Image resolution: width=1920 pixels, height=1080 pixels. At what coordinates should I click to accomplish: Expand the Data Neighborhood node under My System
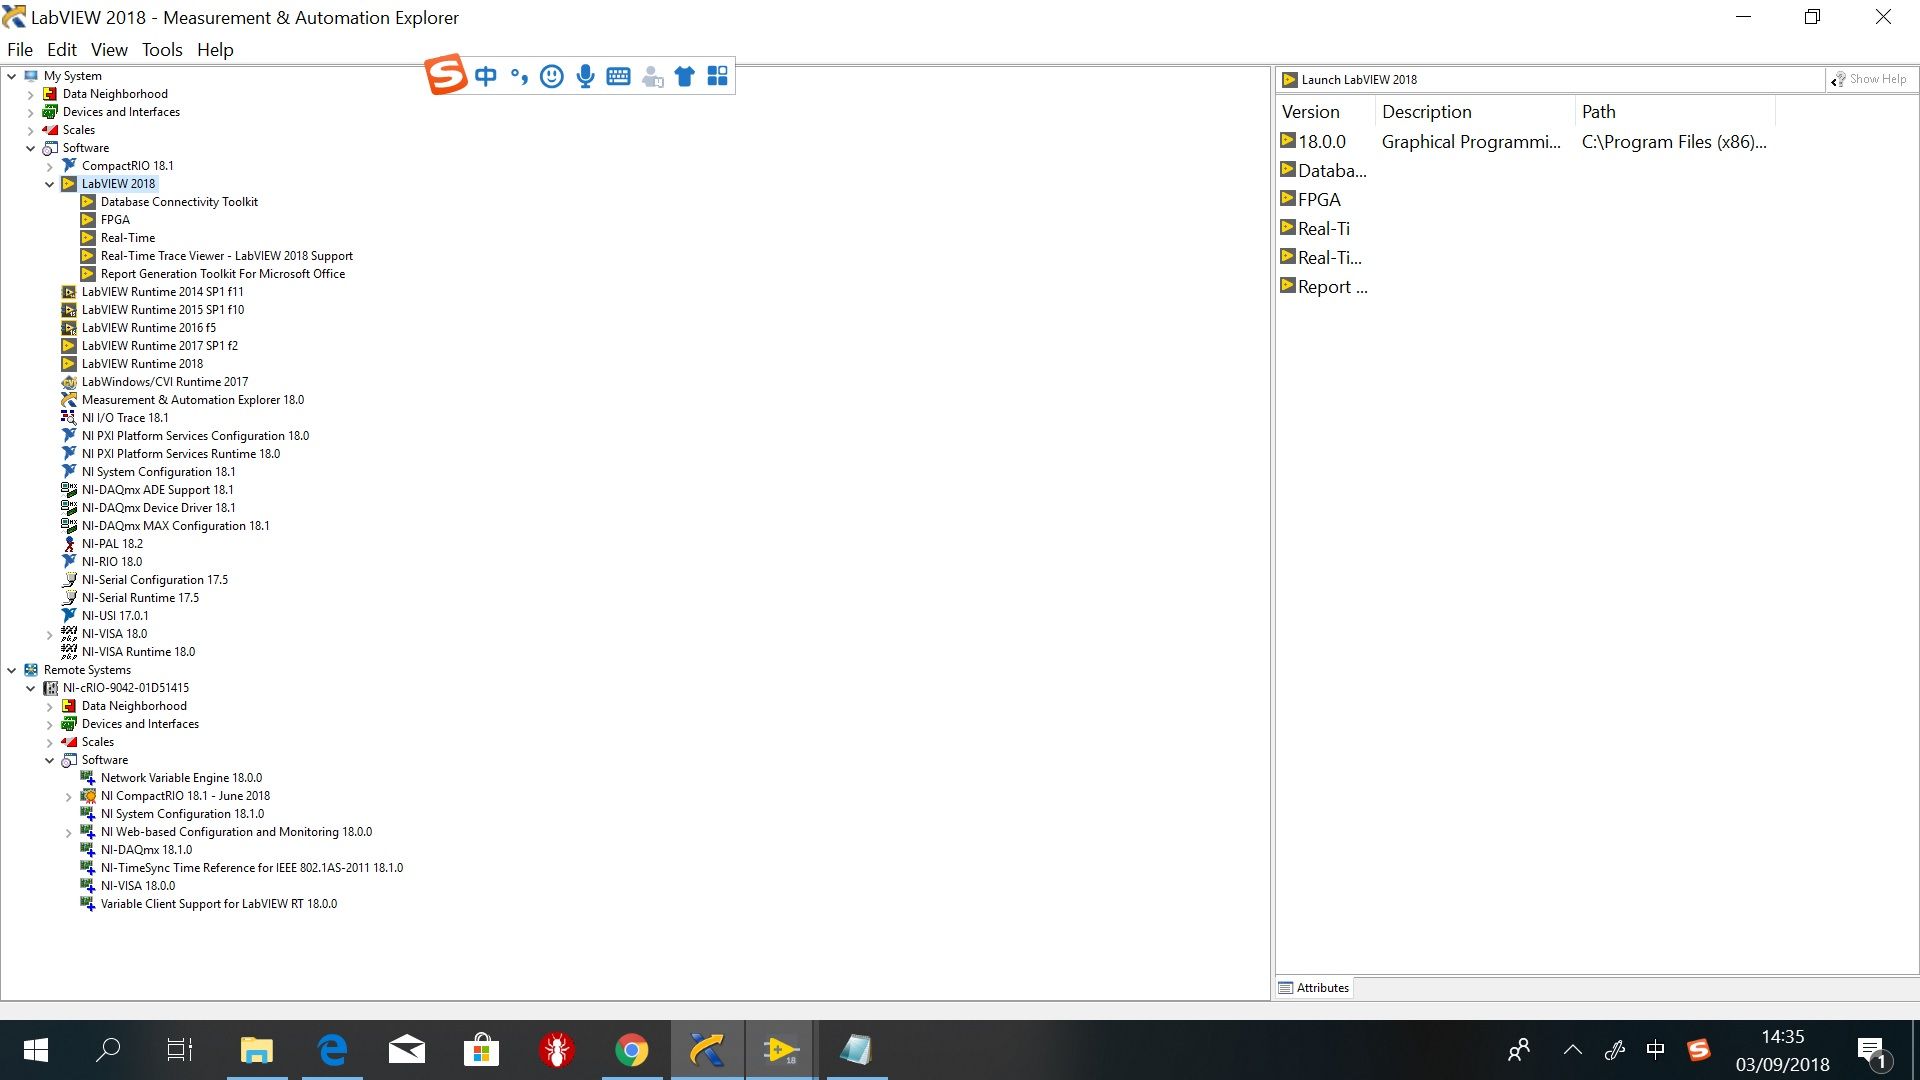click(31, 94)
